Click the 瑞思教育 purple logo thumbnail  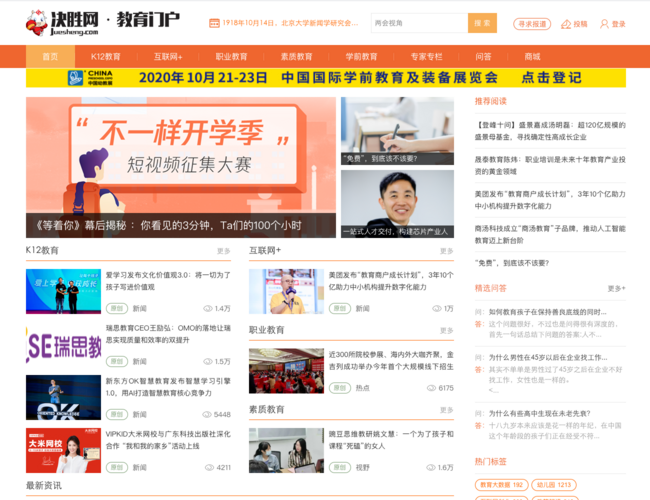(63, 345)
